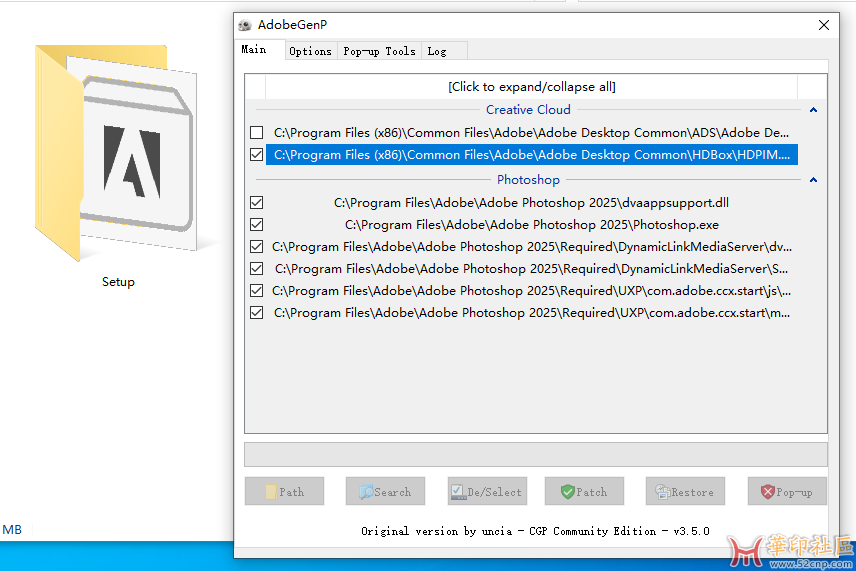Uncheck the HDBox HDPIM entry

257,155
